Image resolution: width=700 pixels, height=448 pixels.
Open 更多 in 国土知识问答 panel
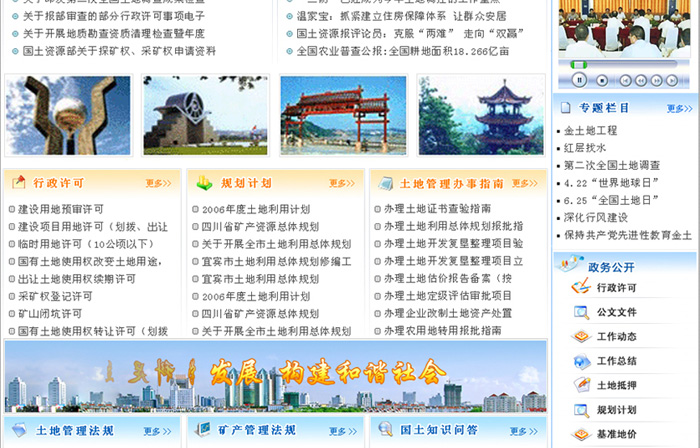pos(524,431)
